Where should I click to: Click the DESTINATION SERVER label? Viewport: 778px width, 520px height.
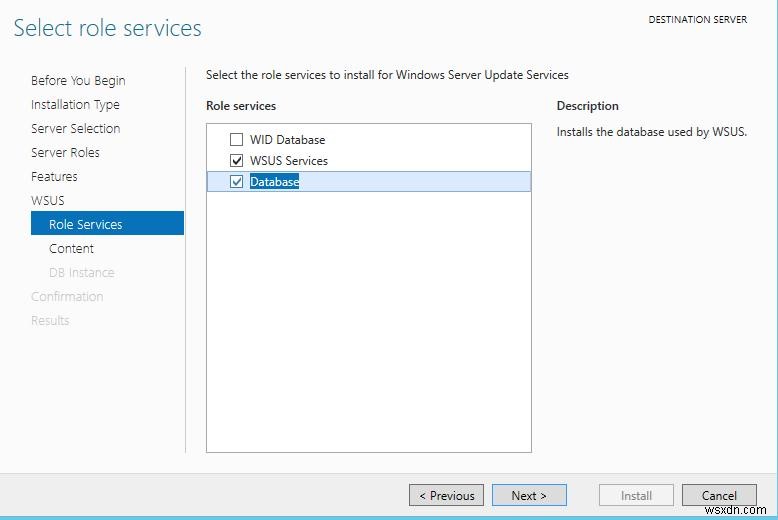pos(698,19)
